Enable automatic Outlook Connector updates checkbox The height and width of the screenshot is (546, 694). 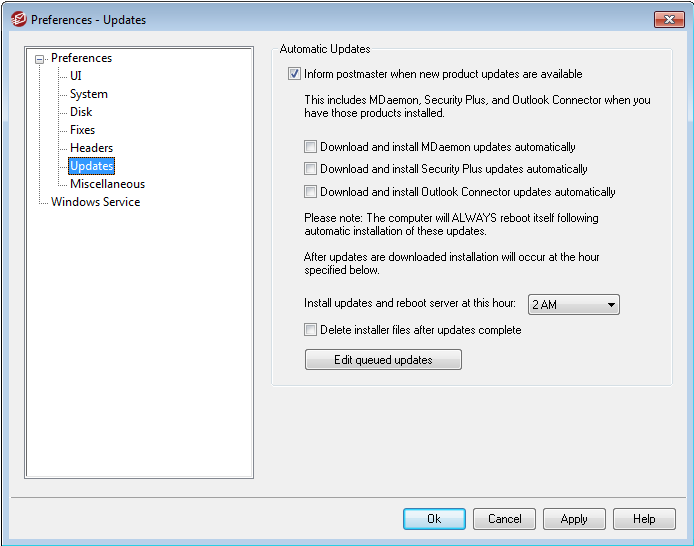coord(310,192)
